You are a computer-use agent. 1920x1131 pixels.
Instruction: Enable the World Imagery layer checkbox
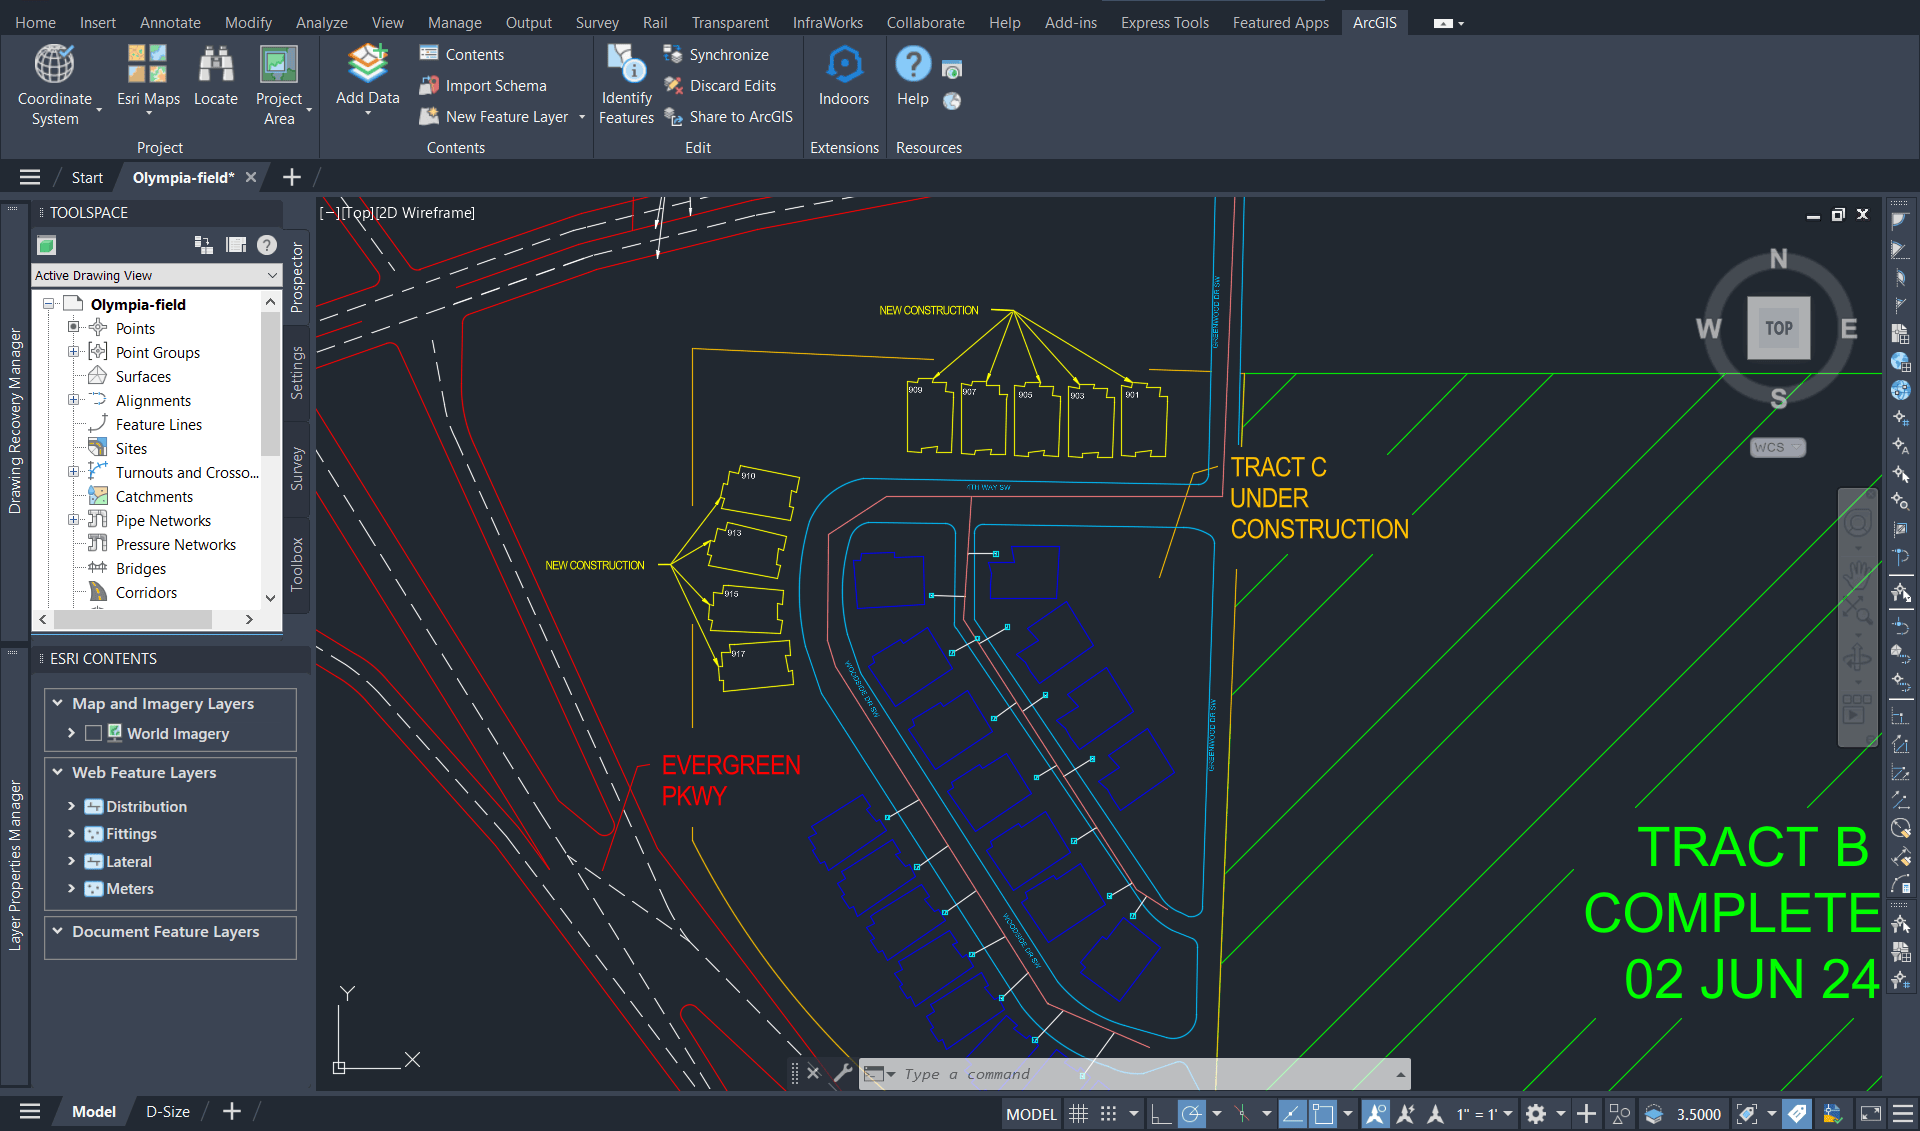click(94, 733)
